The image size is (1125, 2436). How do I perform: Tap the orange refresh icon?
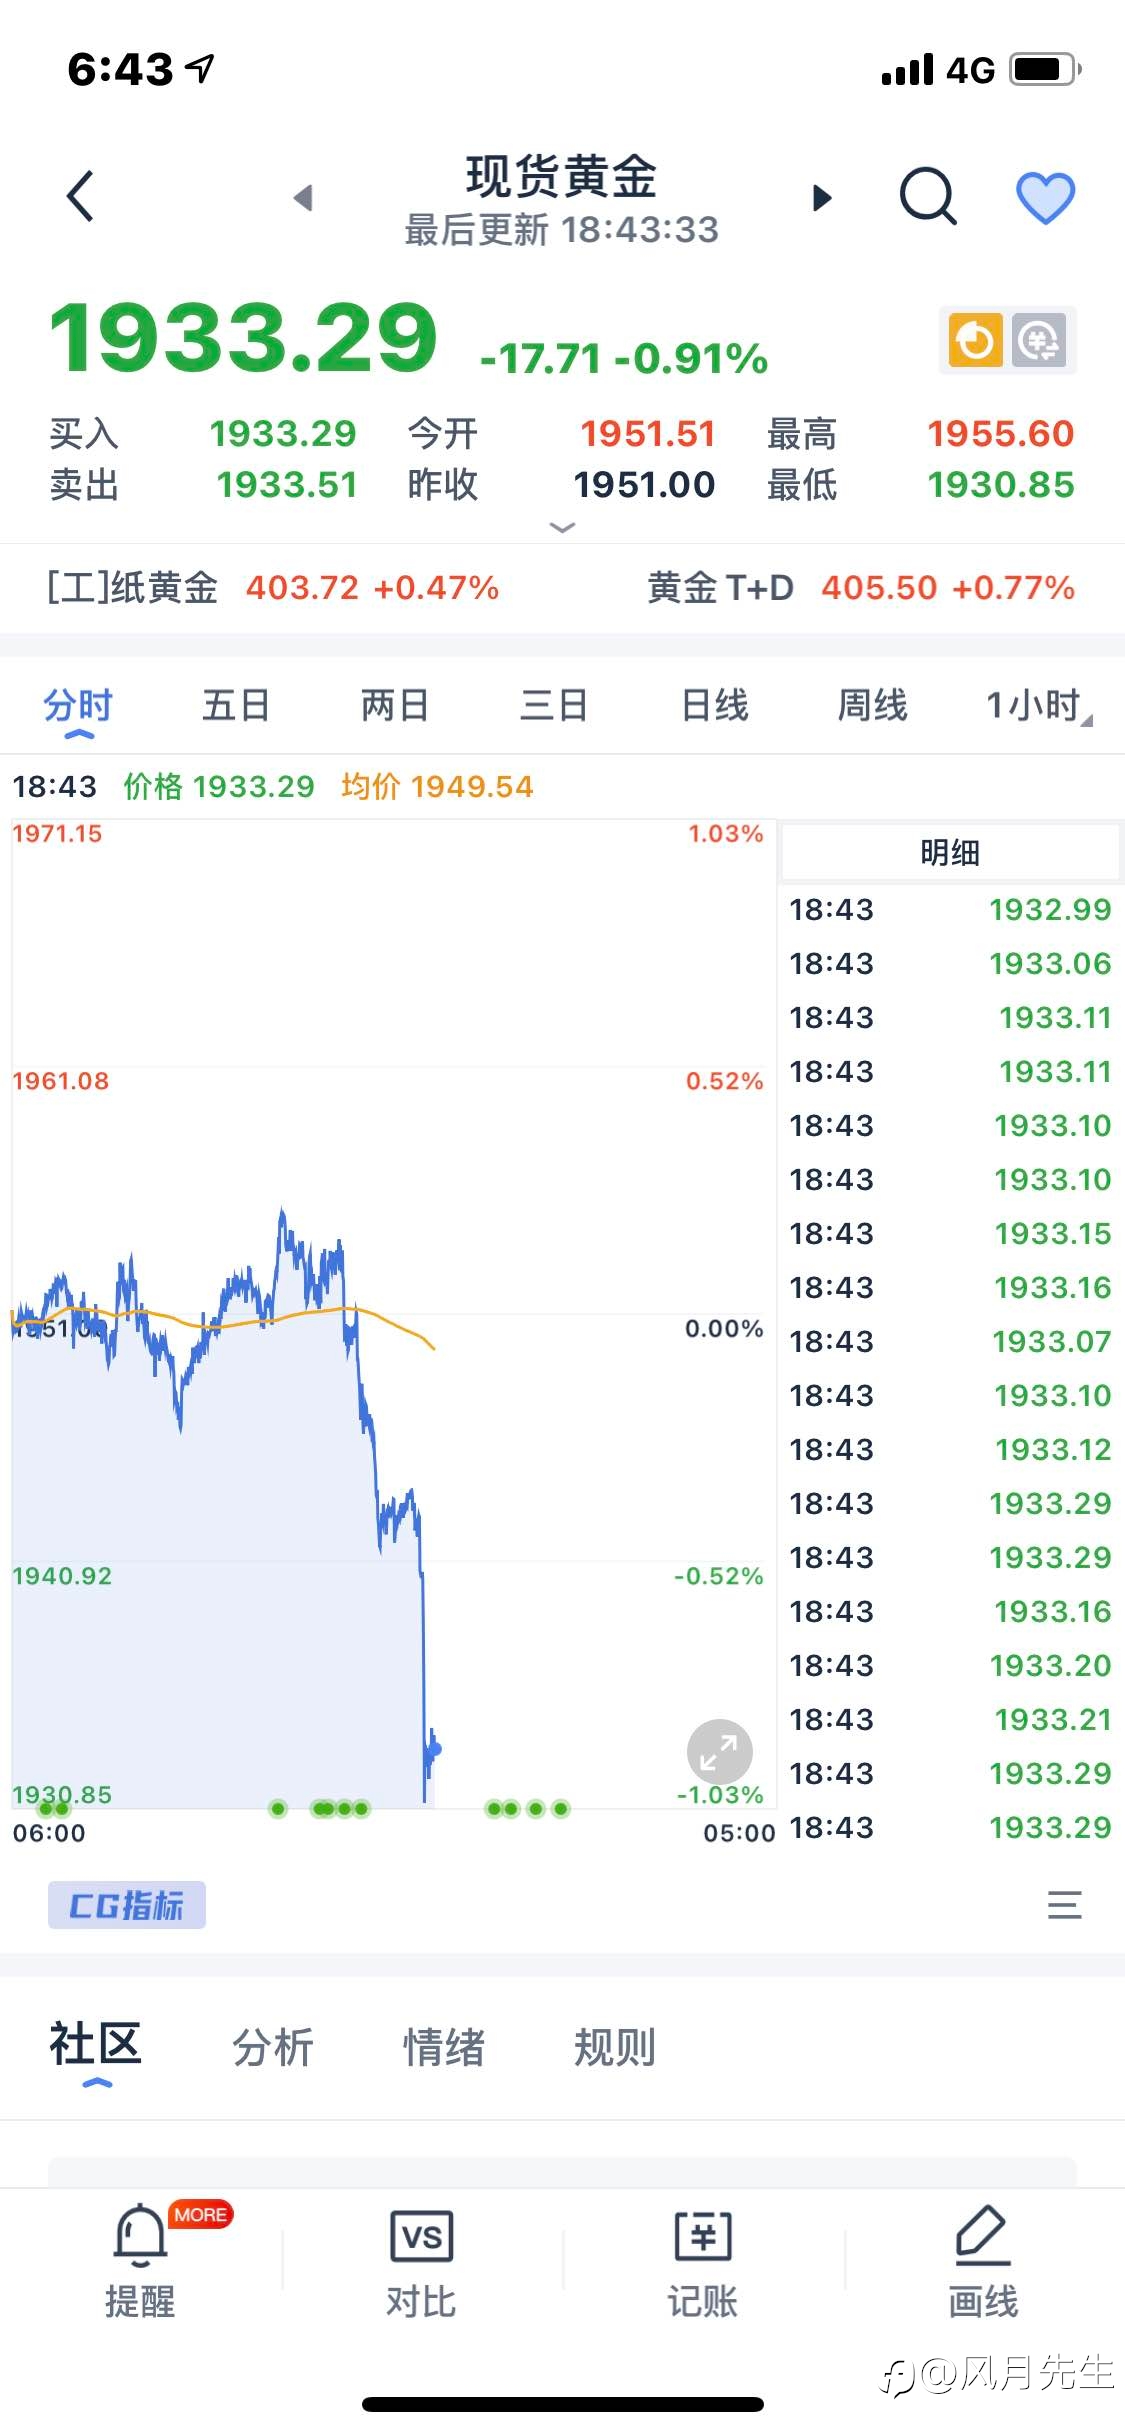click(x=975, y=341)
